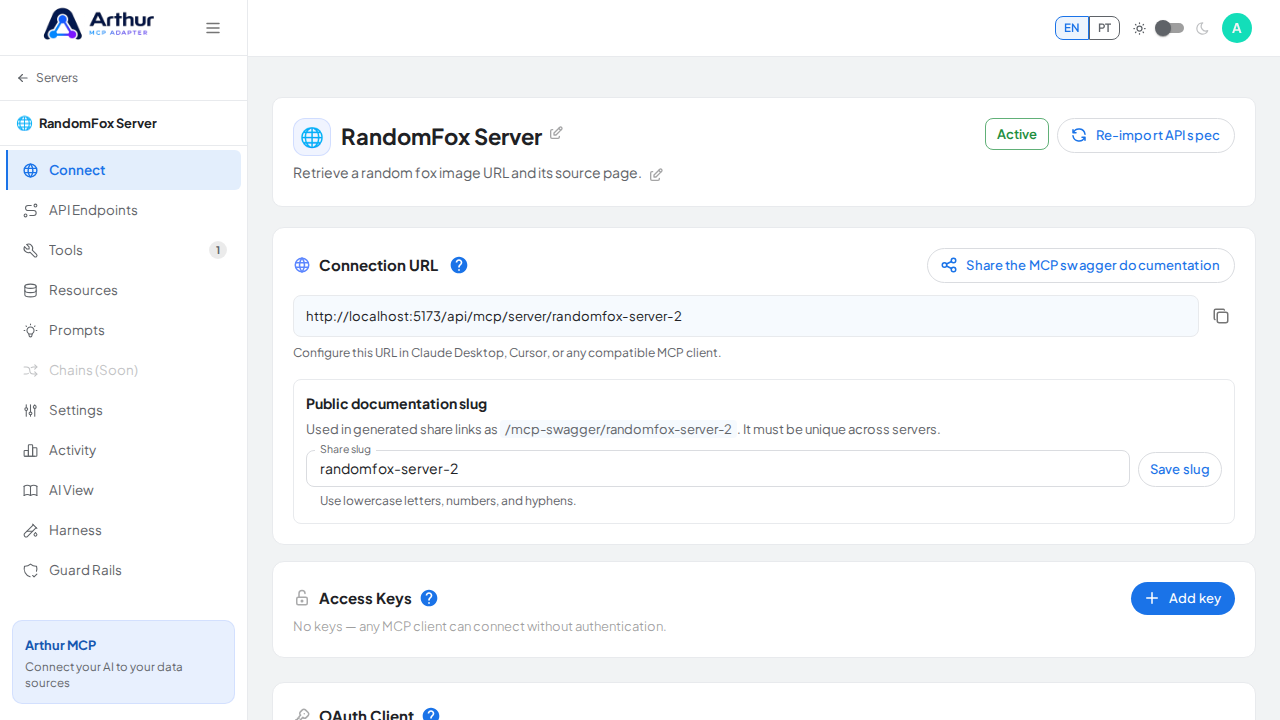Toggle dark mode switch
1280x720 pixels.
pyautogui.click(x=1169, y=28)
